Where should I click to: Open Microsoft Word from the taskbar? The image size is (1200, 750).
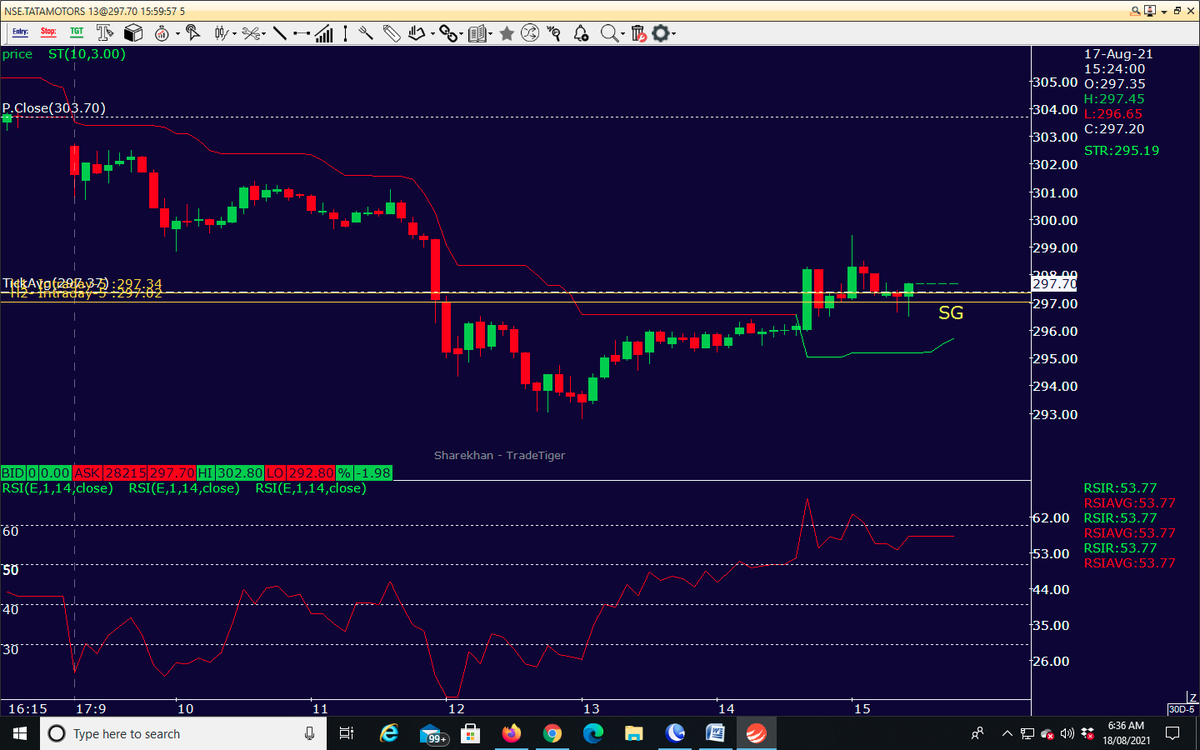(714, 733)
